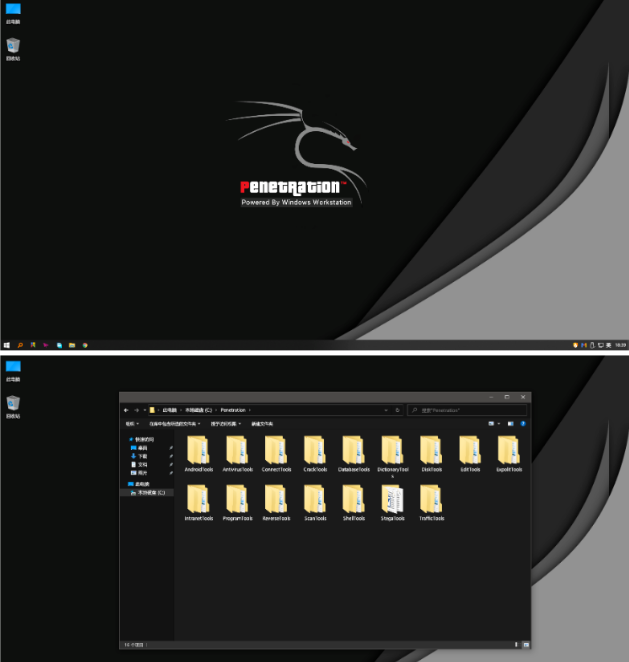Screen dimensions: 629x662
Task: Click the Local Disk (C:) breadcrumb segment
Action: [x=198, y=410]
